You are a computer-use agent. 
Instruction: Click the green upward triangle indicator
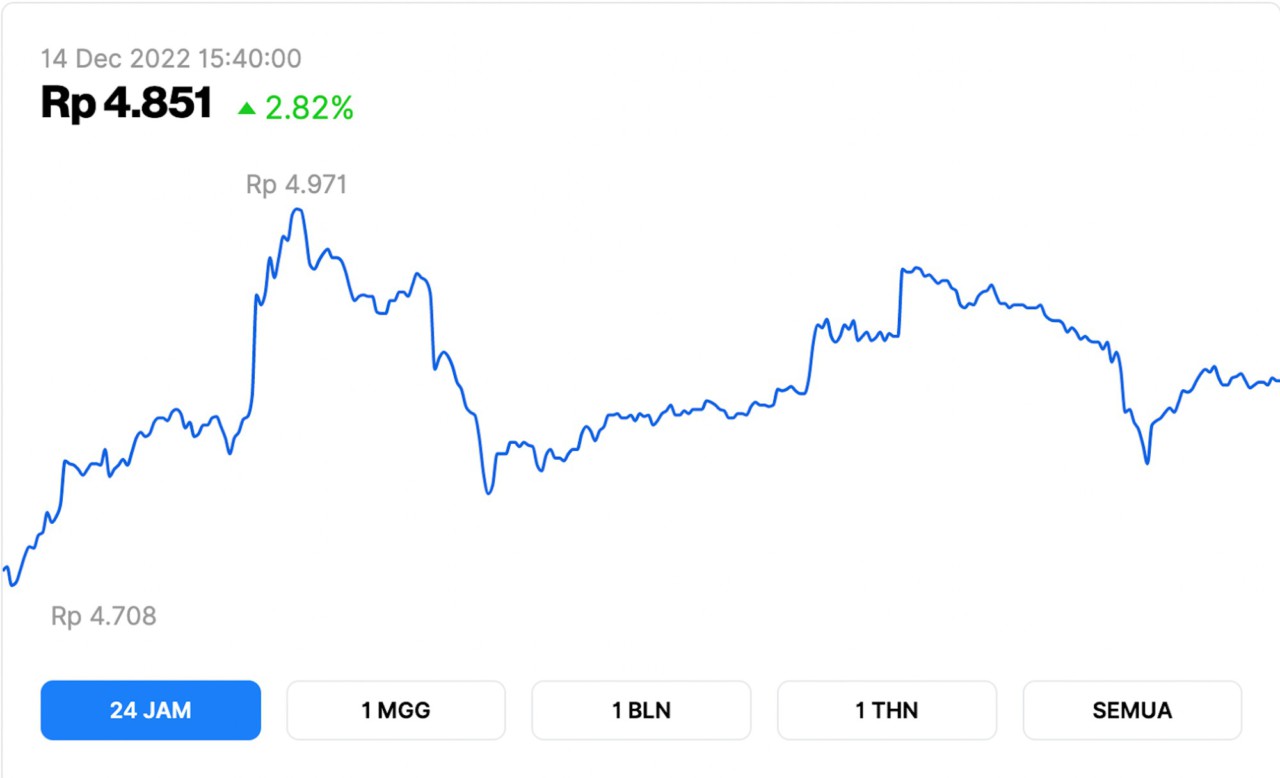point(245,108)
